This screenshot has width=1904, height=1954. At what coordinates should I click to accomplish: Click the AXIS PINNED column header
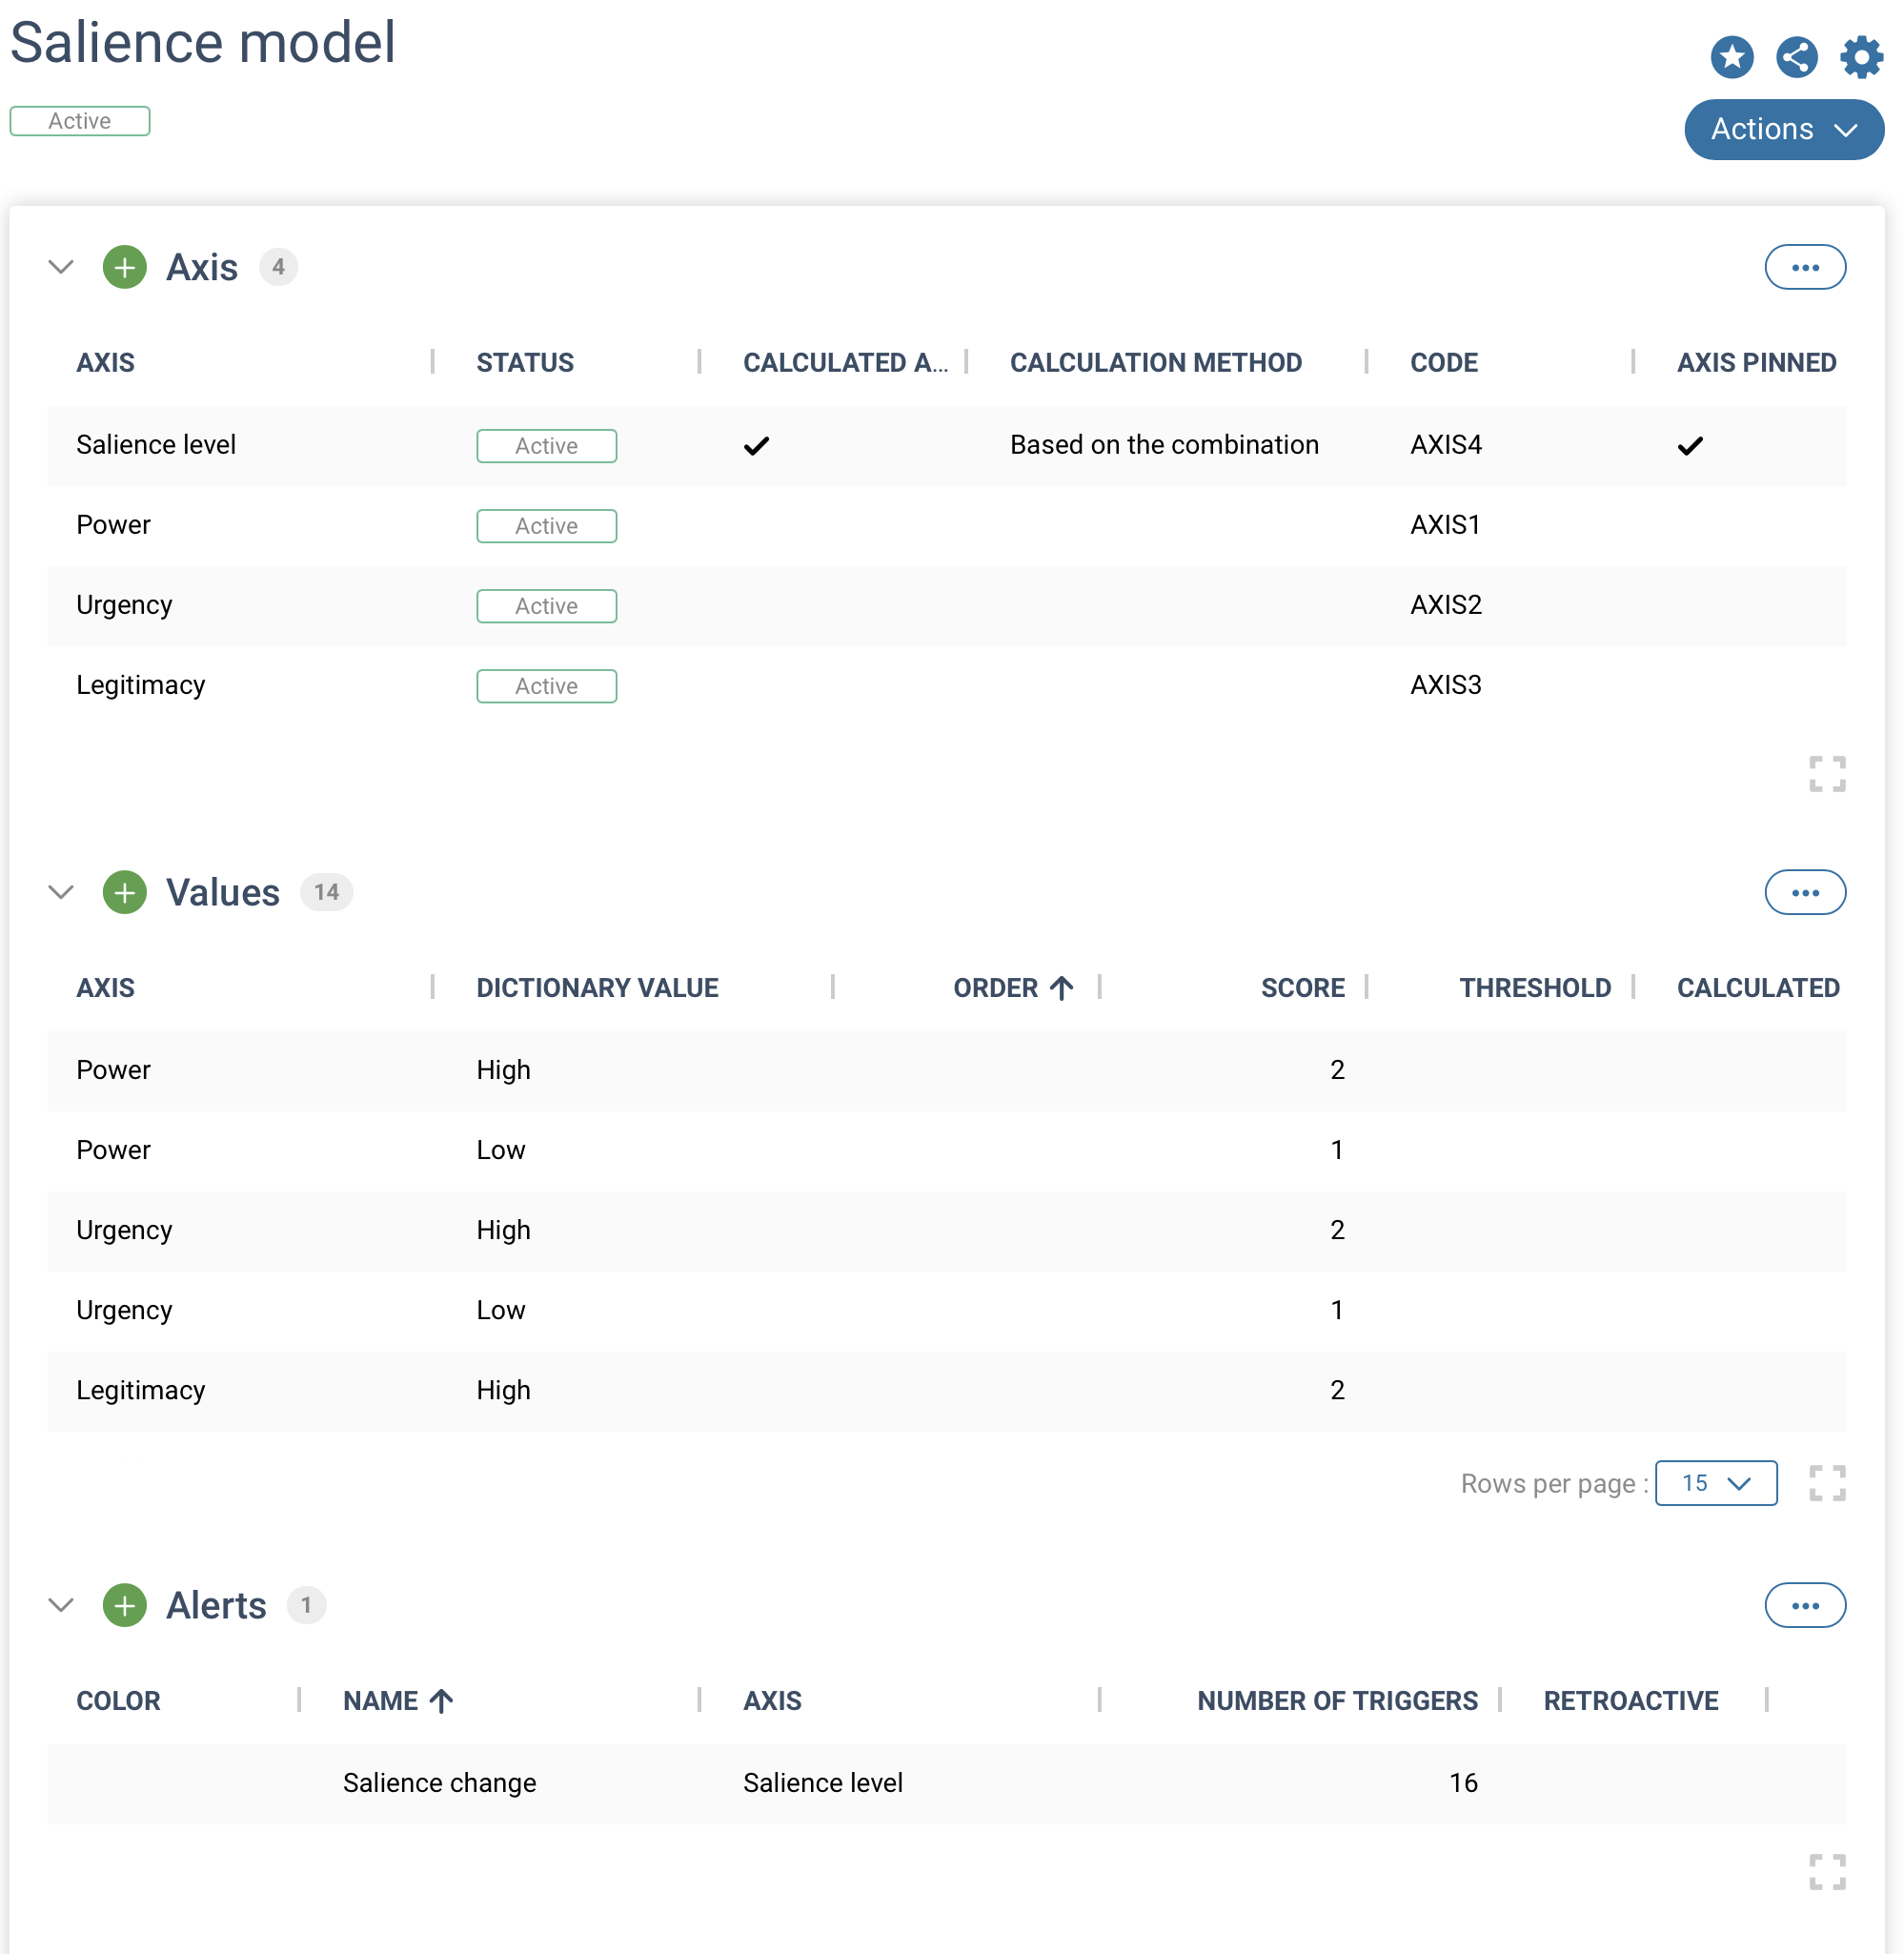(x=1757, y=363)
